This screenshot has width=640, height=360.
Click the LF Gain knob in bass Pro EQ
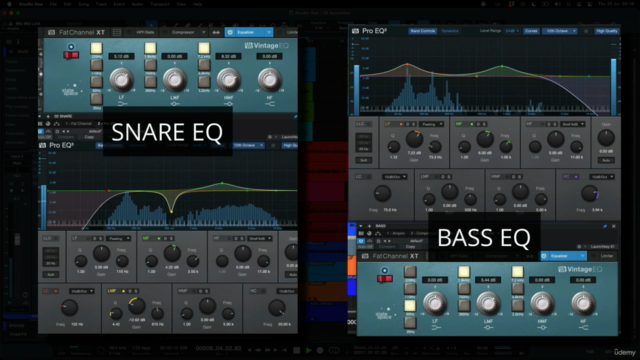coord(414,140)
